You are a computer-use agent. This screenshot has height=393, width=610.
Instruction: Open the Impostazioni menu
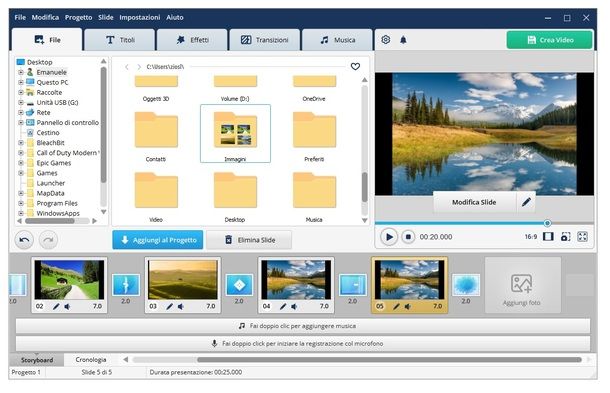point(140,18)
